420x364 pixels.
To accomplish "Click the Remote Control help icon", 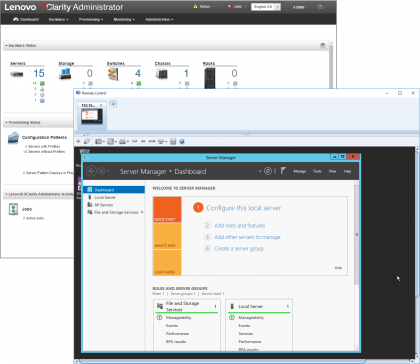I will click(182, 142).
